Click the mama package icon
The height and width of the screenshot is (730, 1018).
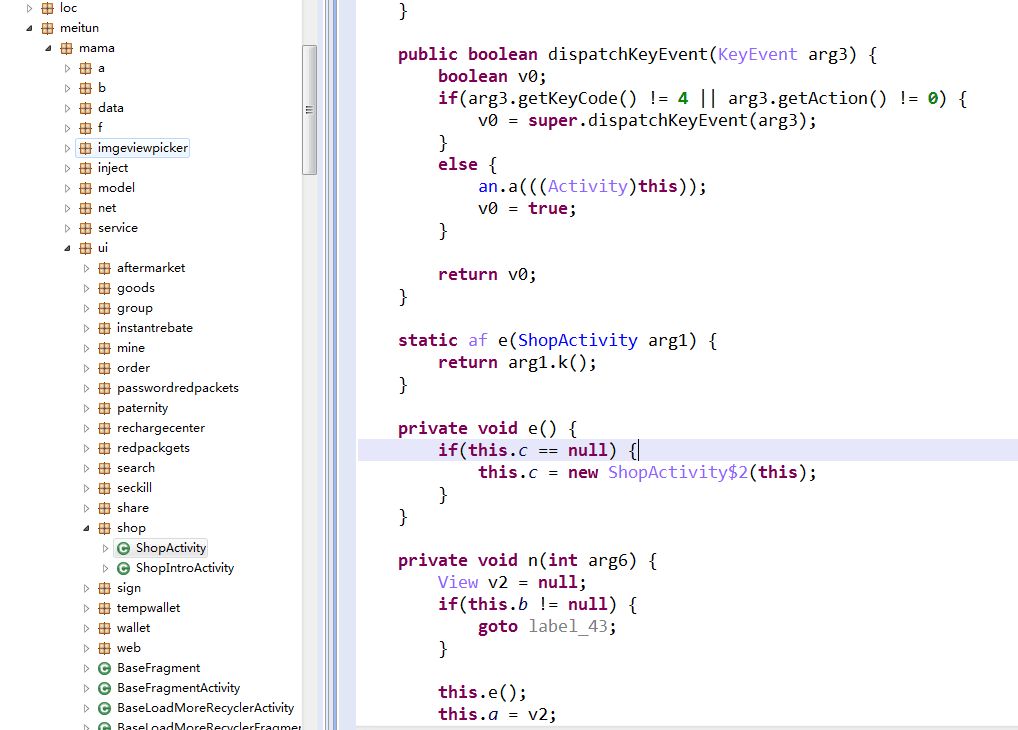(66, 48)
